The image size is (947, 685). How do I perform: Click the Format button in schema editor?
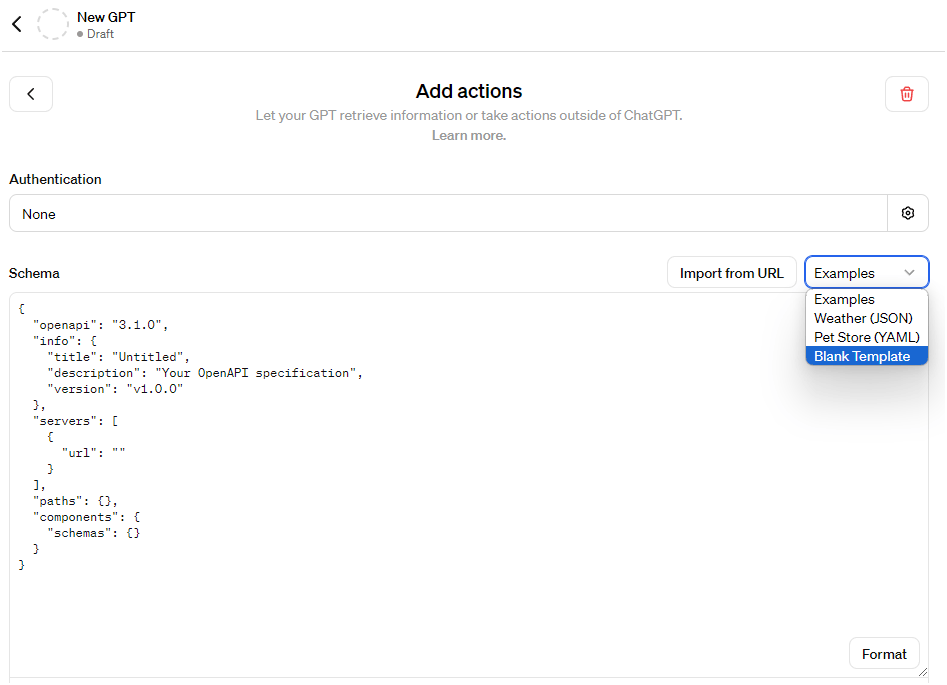click(884, 654)
